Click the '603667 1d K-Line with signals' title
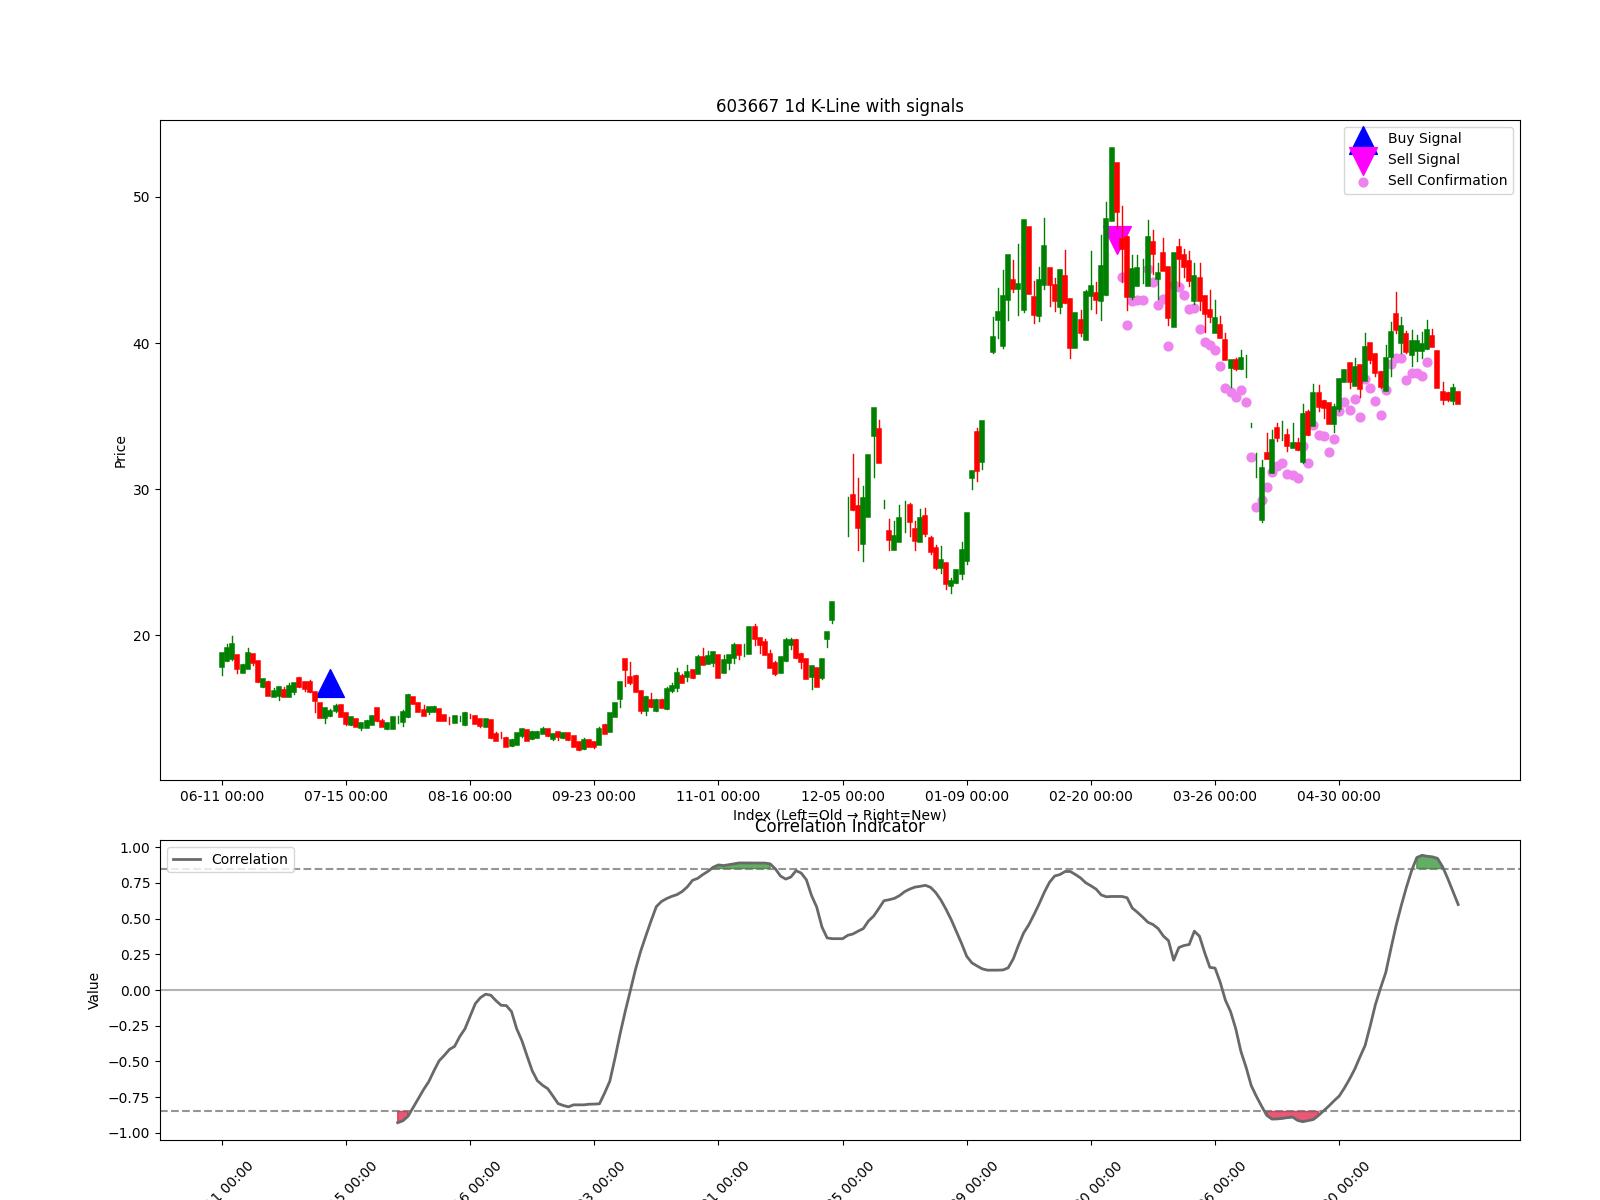 [840, 106]
